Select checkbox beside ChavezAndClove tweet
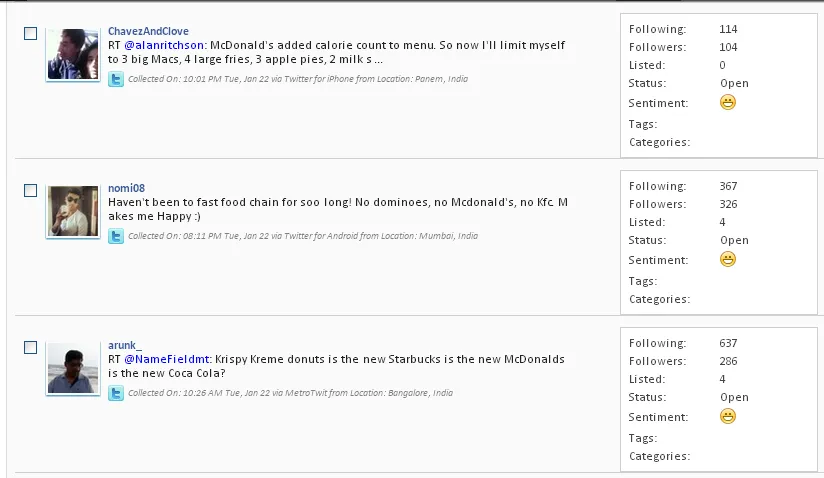This screenshot has width=824, height=478. pyautogui.click(x=30, y=34)
